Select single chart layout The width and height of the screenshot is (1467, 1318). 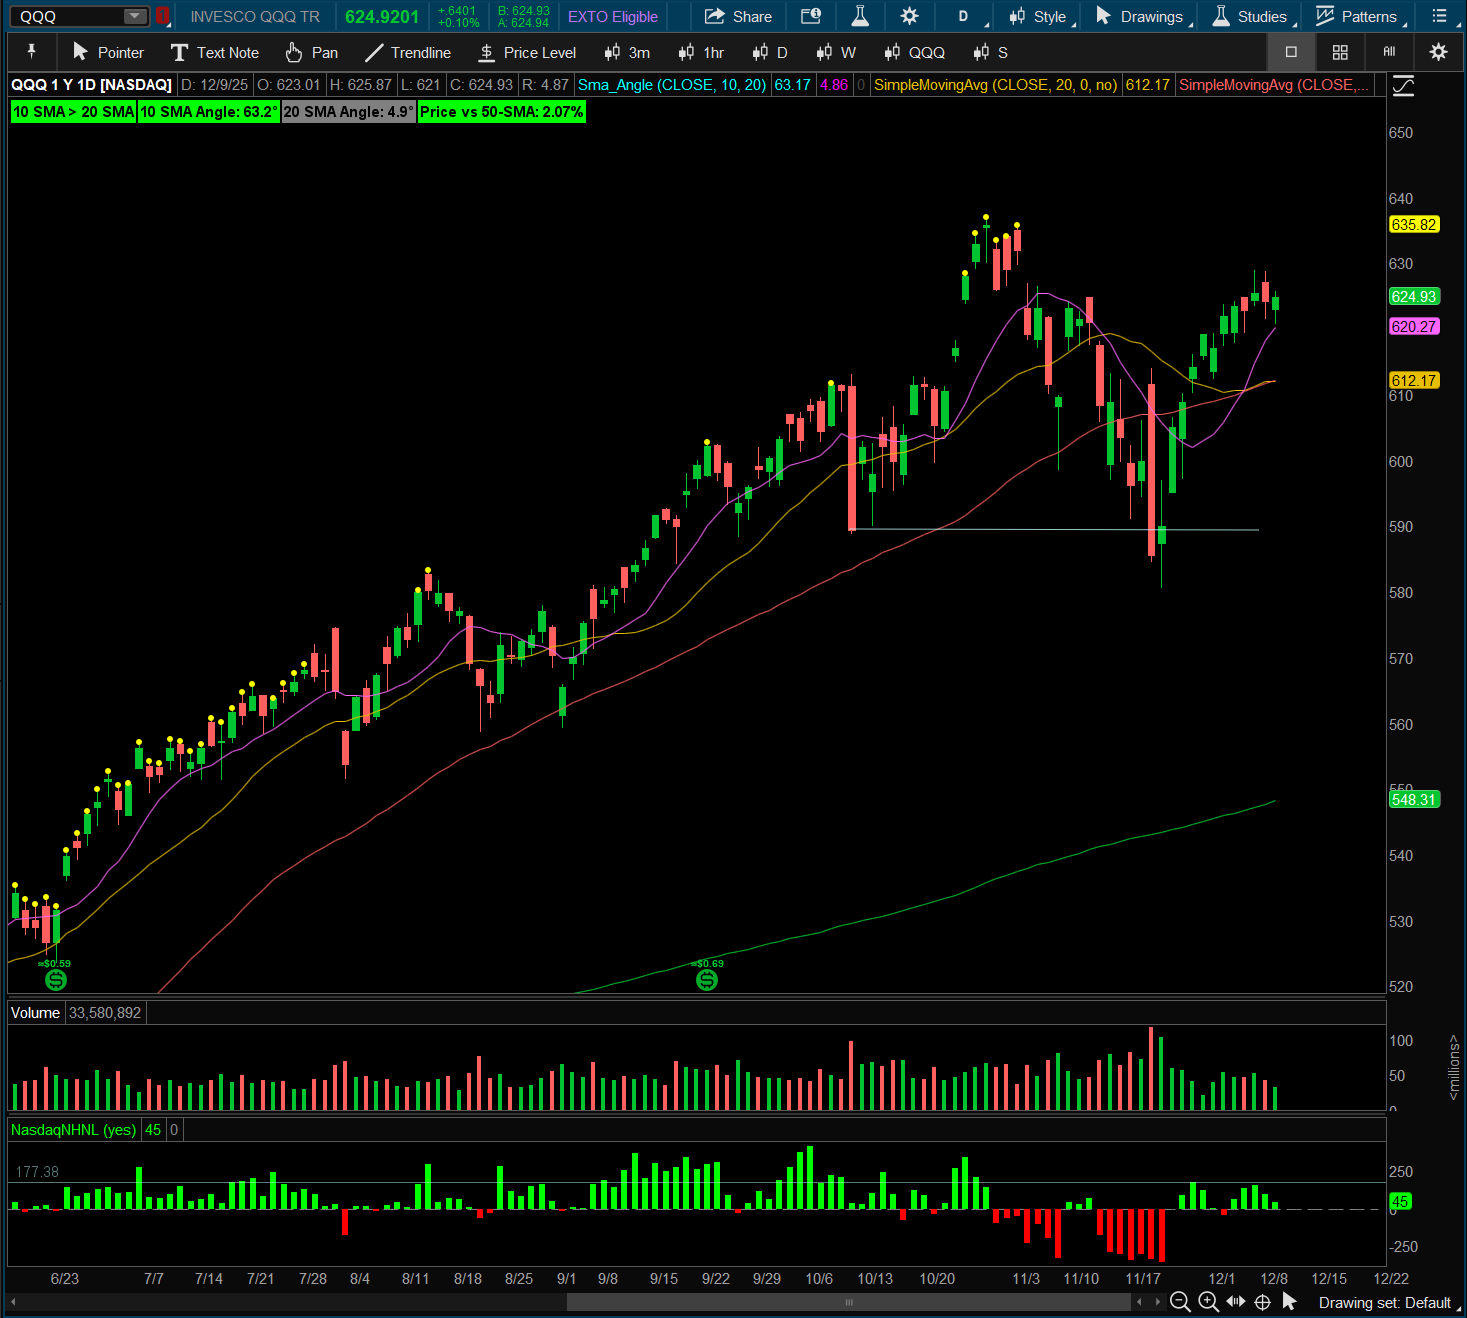[x=1291, y=52]
